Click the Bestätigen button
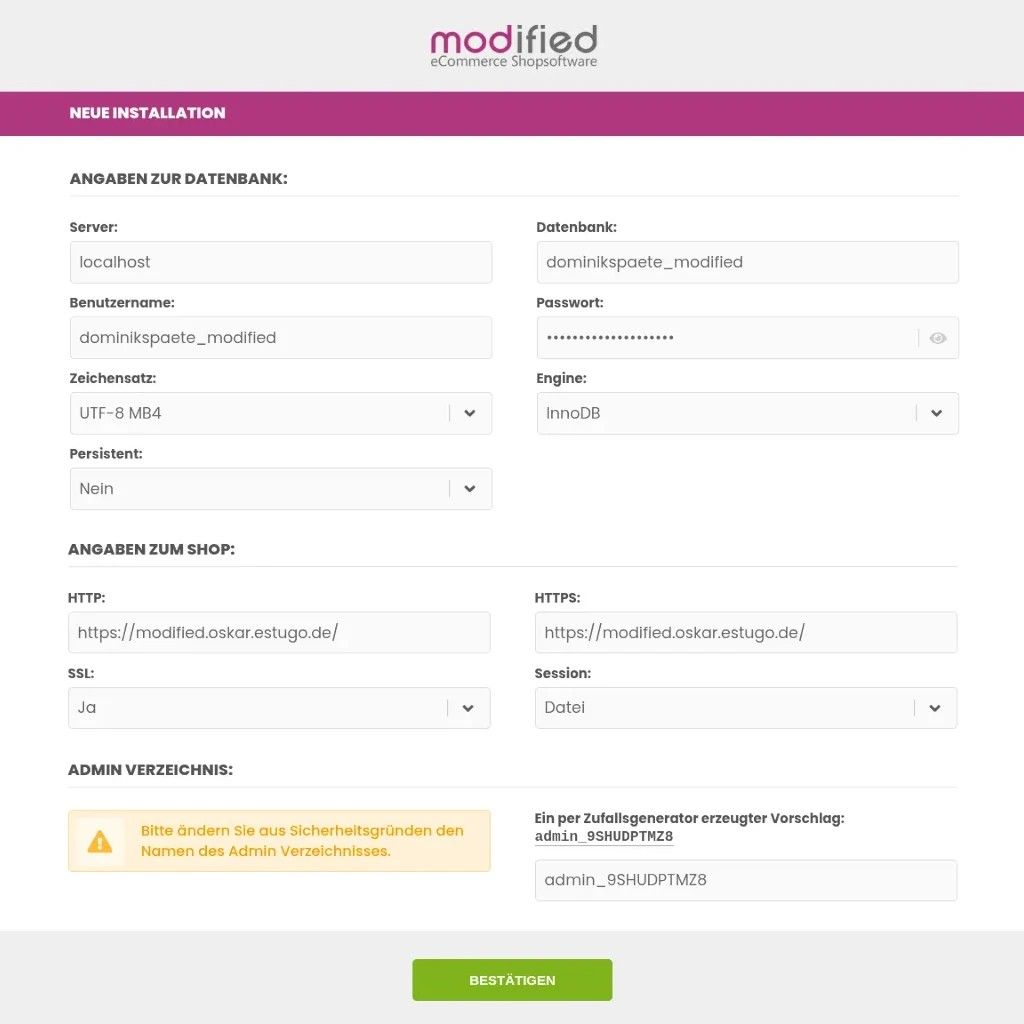Viewport: 1024px width, 1024px height. [512, 980]
